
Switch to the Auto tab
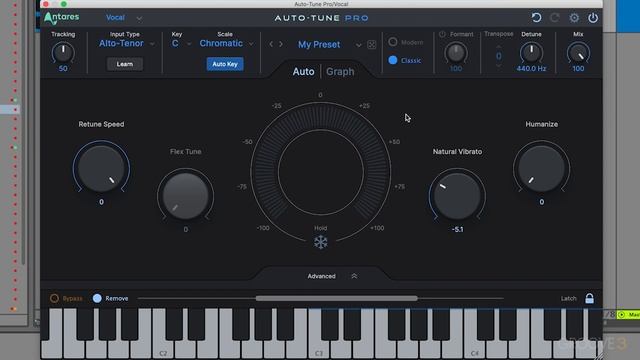(x=303, y=71)
